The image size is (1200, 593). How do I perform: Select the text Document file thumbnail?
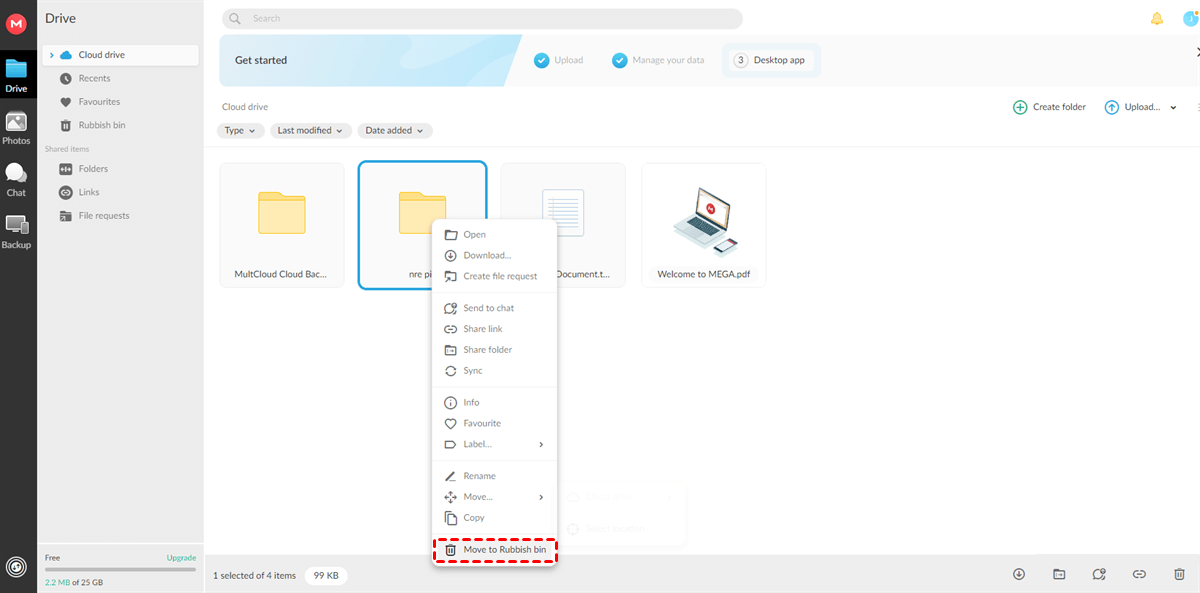coord(563,213)
